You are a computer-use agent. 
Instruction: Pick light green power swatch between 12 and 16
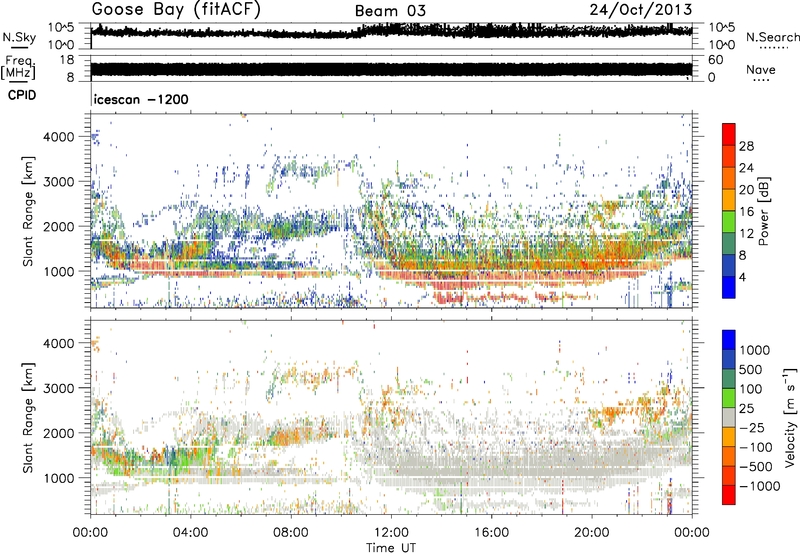pos(729,222)
